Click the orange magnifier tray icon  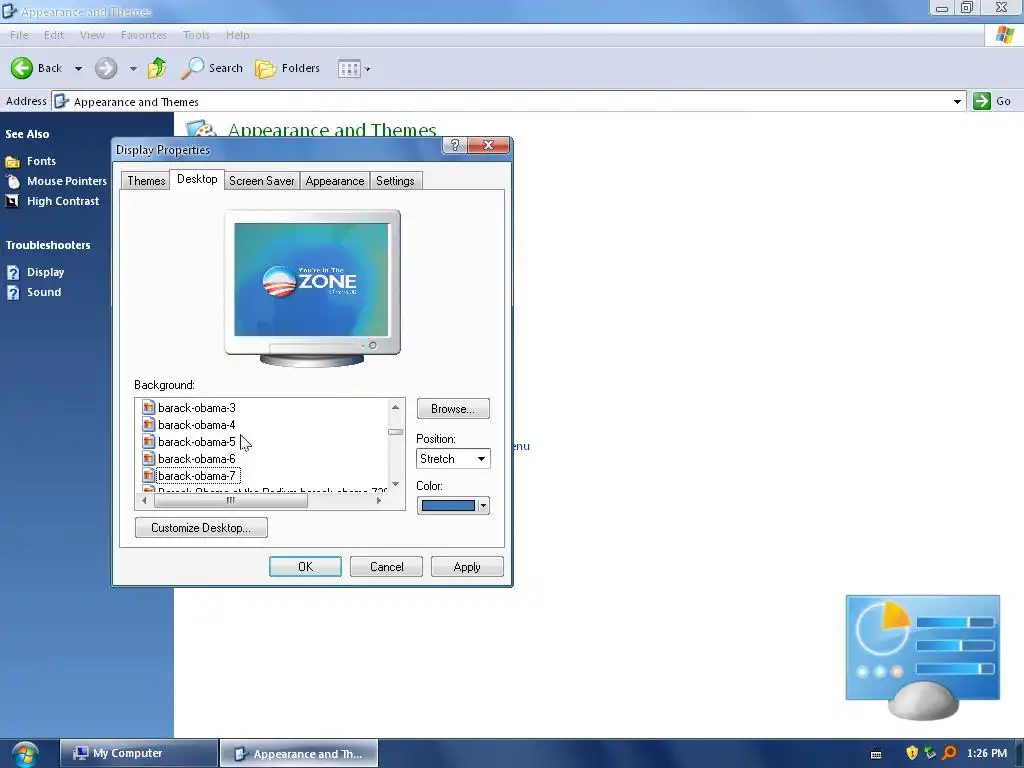coord(950,753)
